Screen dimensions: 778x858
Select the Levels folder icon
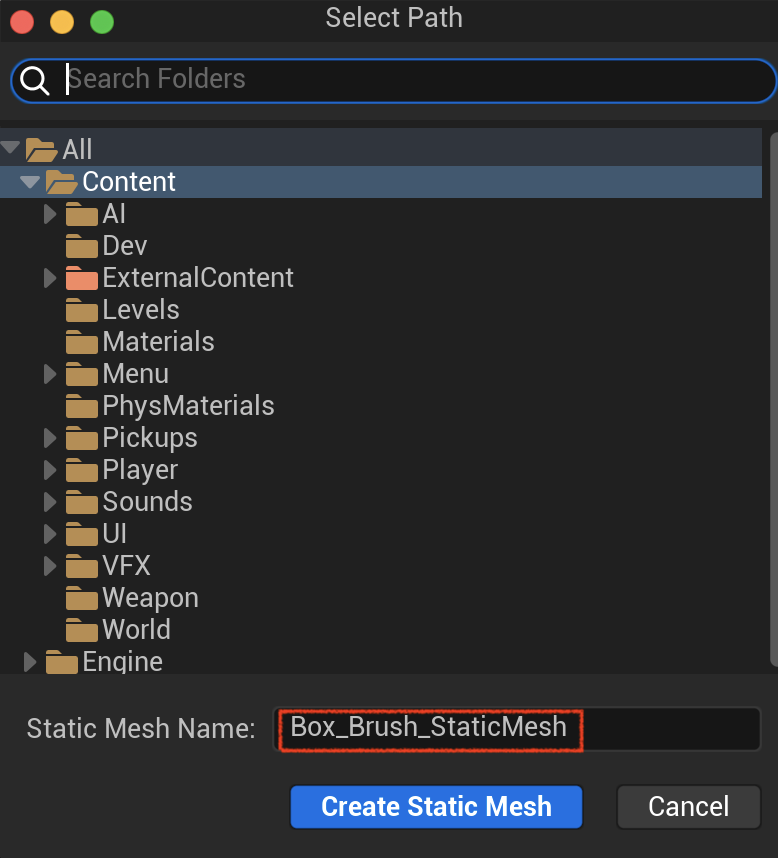[x=82, y=310]
